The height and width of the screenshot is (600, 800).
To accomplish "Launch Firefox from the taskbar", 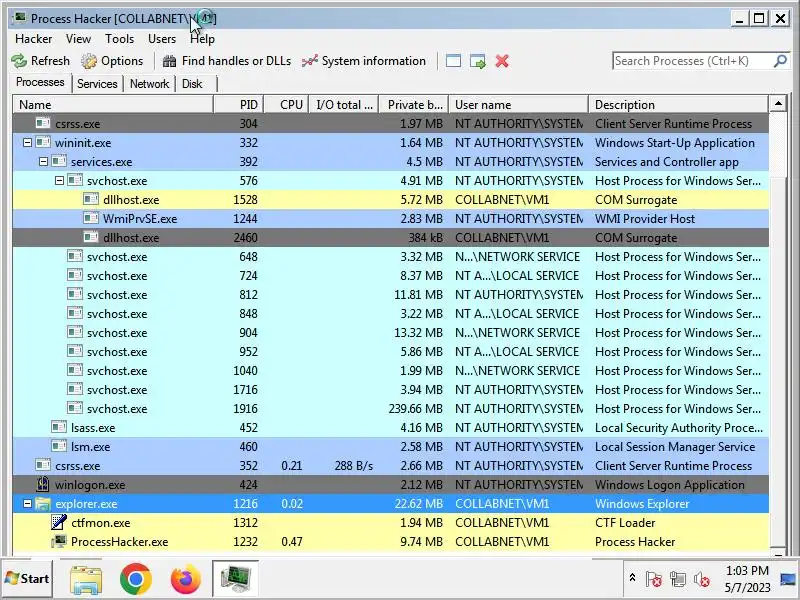I will coord(185,580).
